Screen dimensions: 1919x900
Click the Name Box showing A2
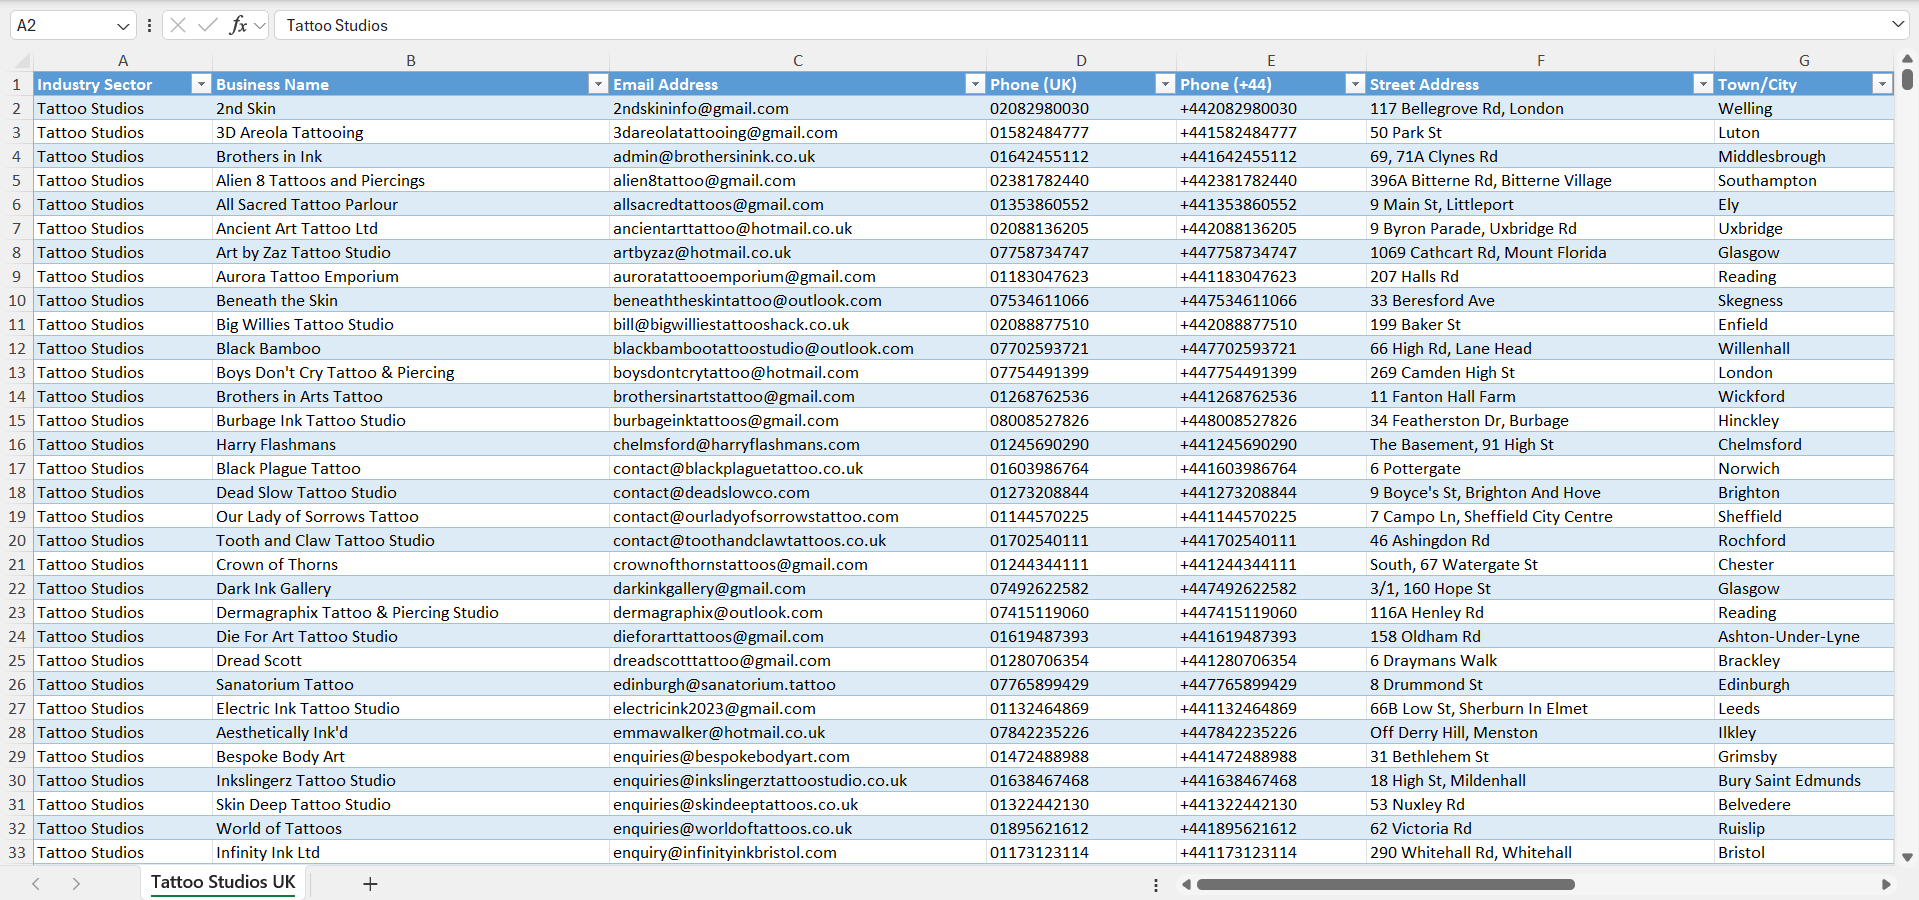click(62, 25)
